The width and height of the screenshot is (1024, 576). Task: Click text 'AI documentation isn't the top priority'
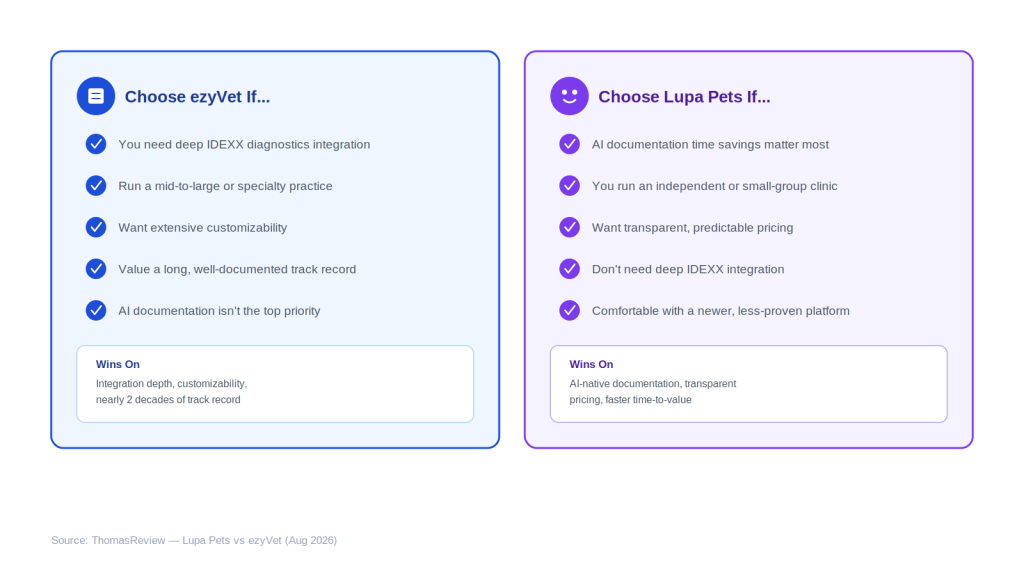coord(219,311)
